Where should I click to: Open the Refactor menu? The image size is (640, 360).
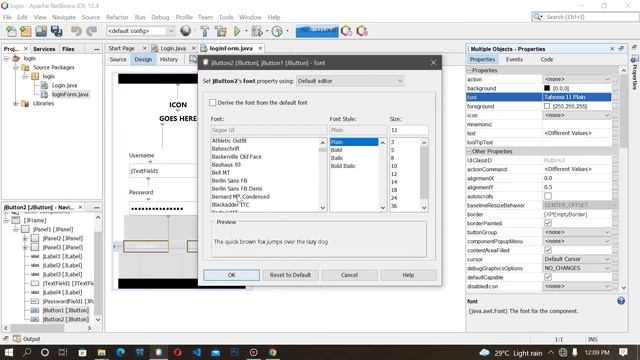117,17
